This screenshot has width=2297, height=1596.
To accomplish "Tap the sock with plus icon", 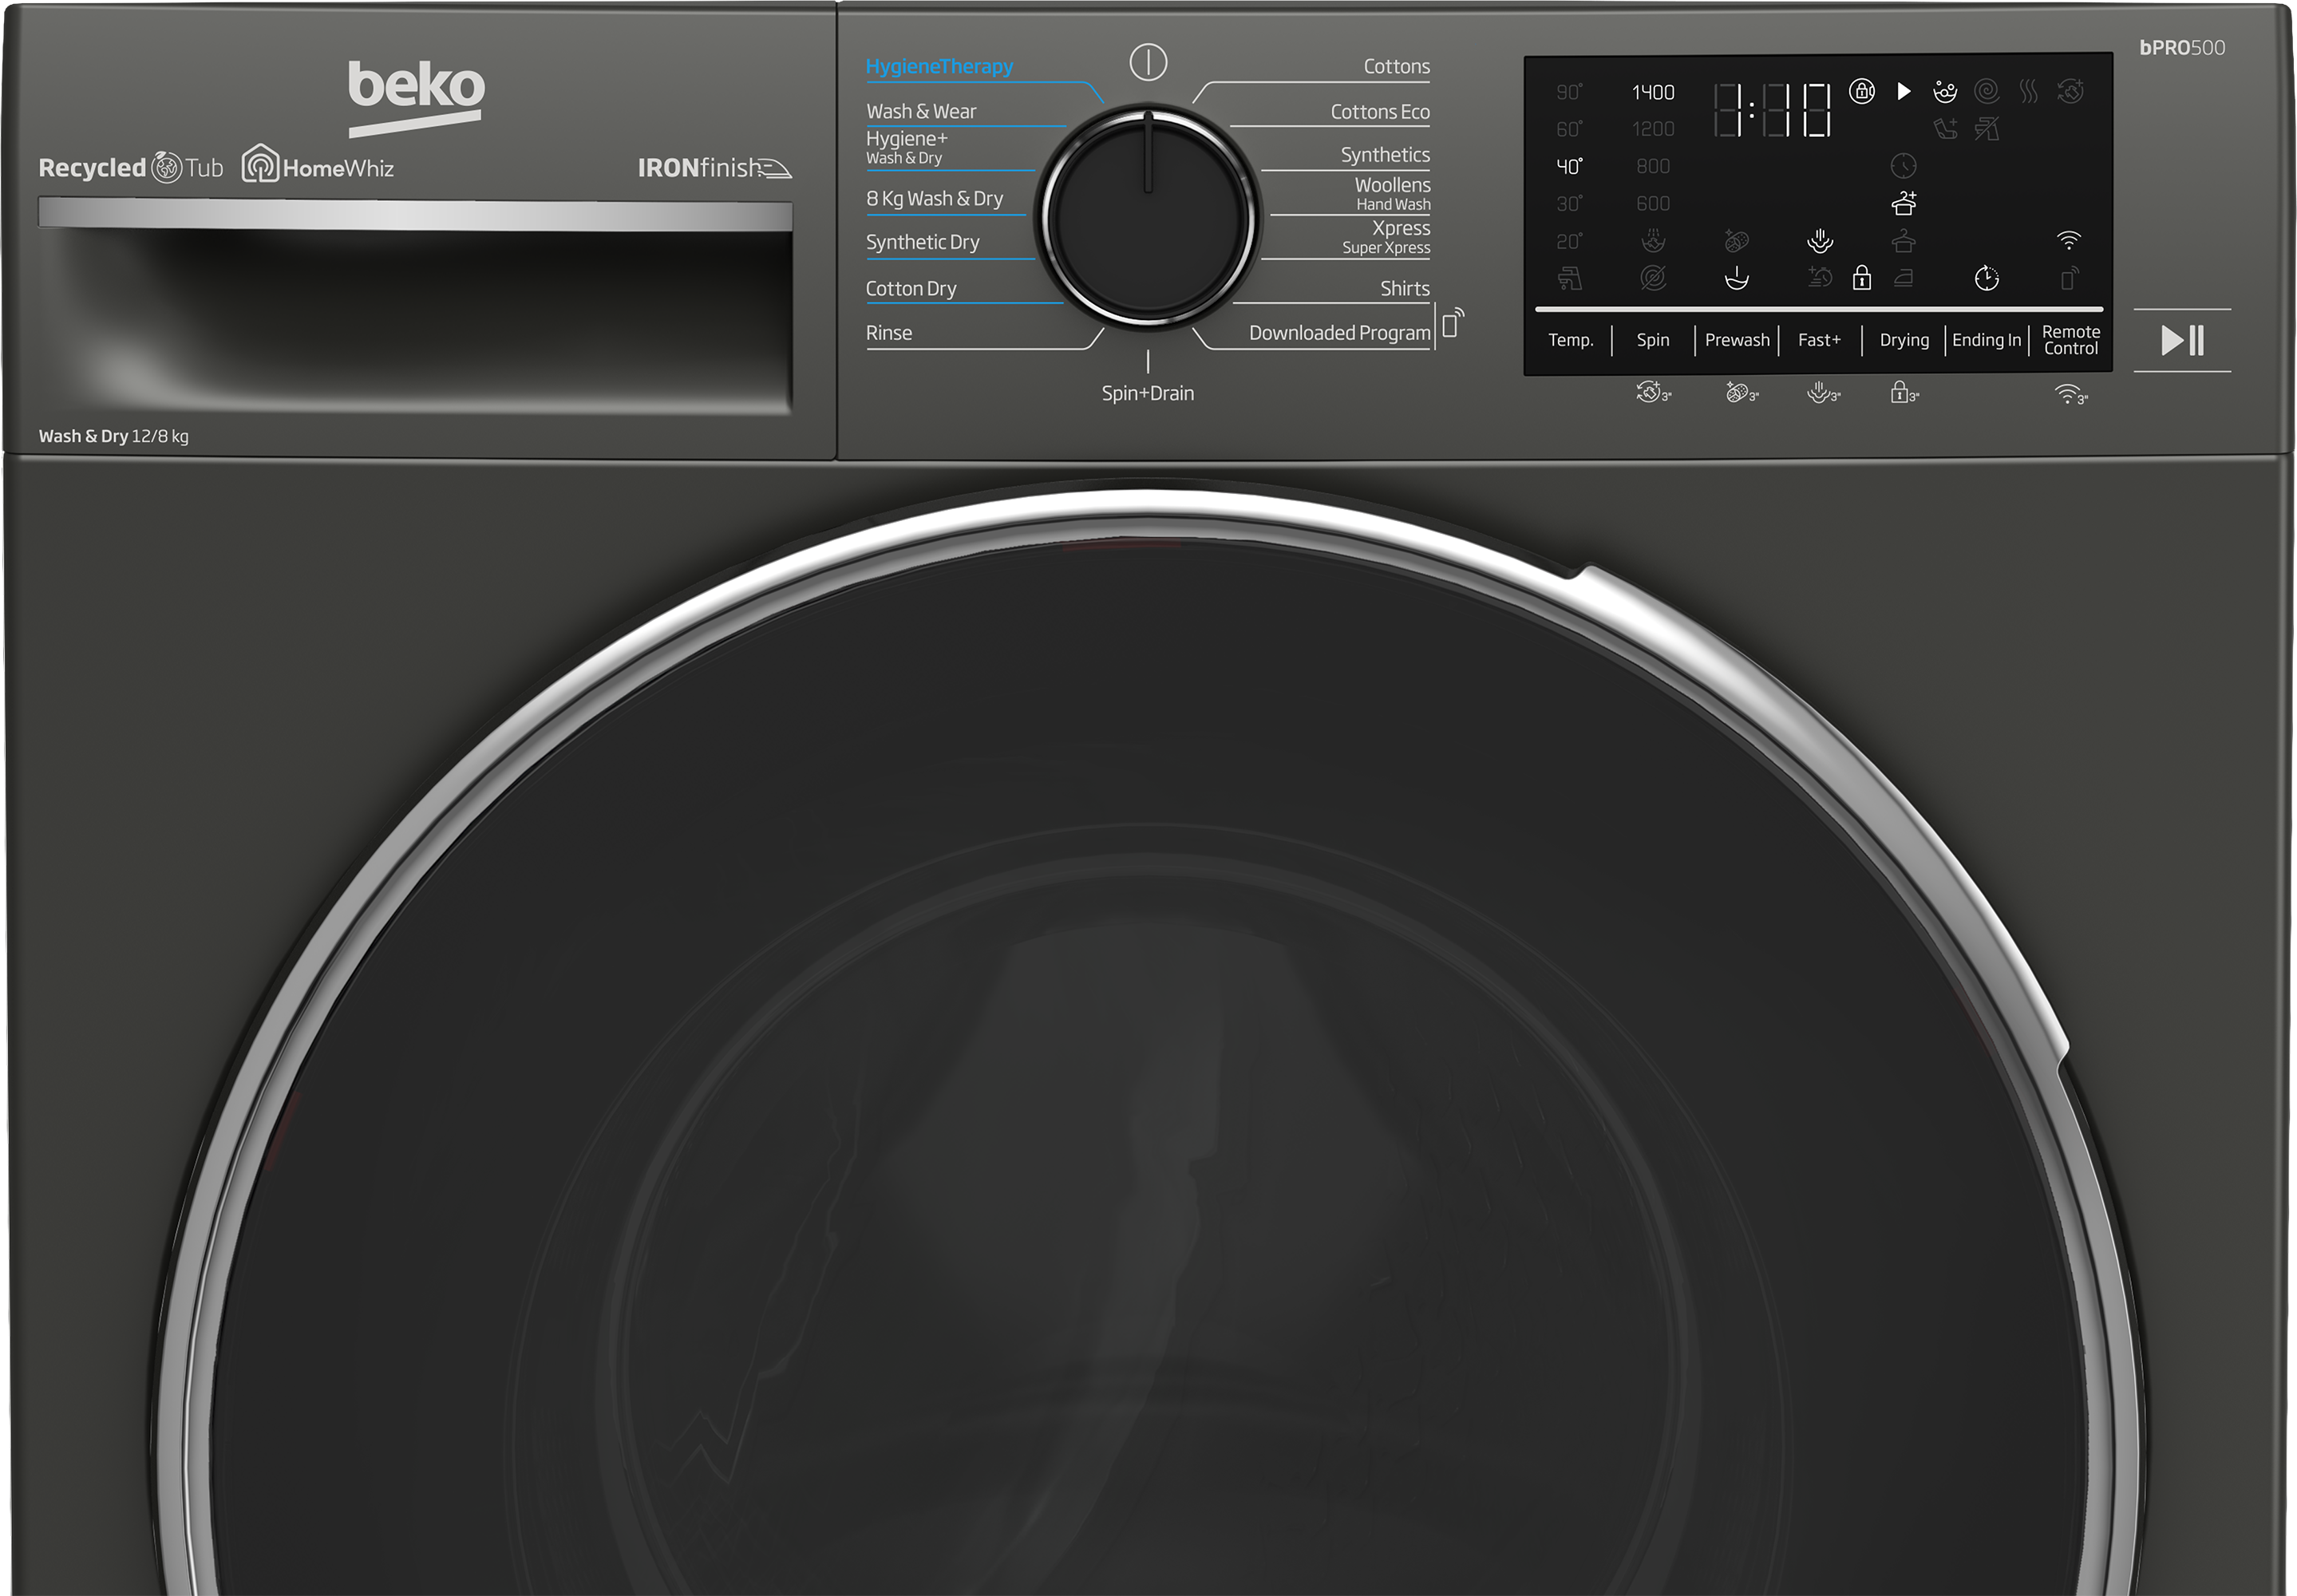I will (1945, 128).
